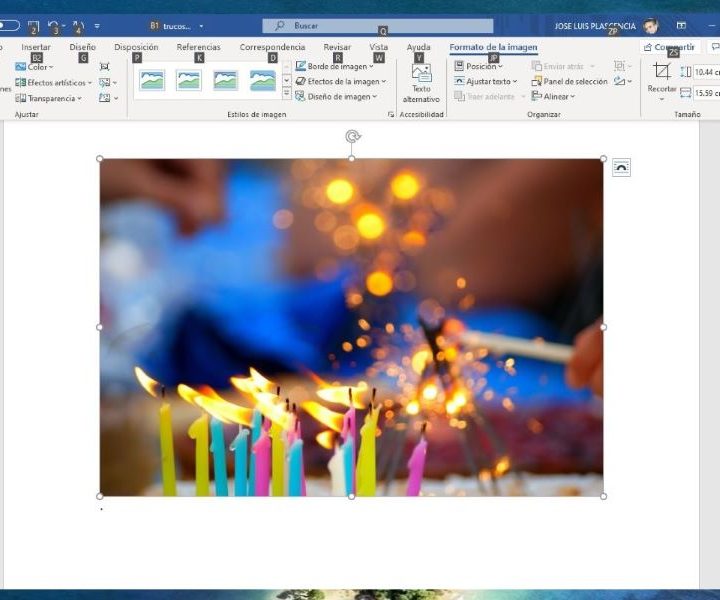The image size is (720, 600).
Task: Click the width field showing 15.59 cm
Action: coord(706,93)
